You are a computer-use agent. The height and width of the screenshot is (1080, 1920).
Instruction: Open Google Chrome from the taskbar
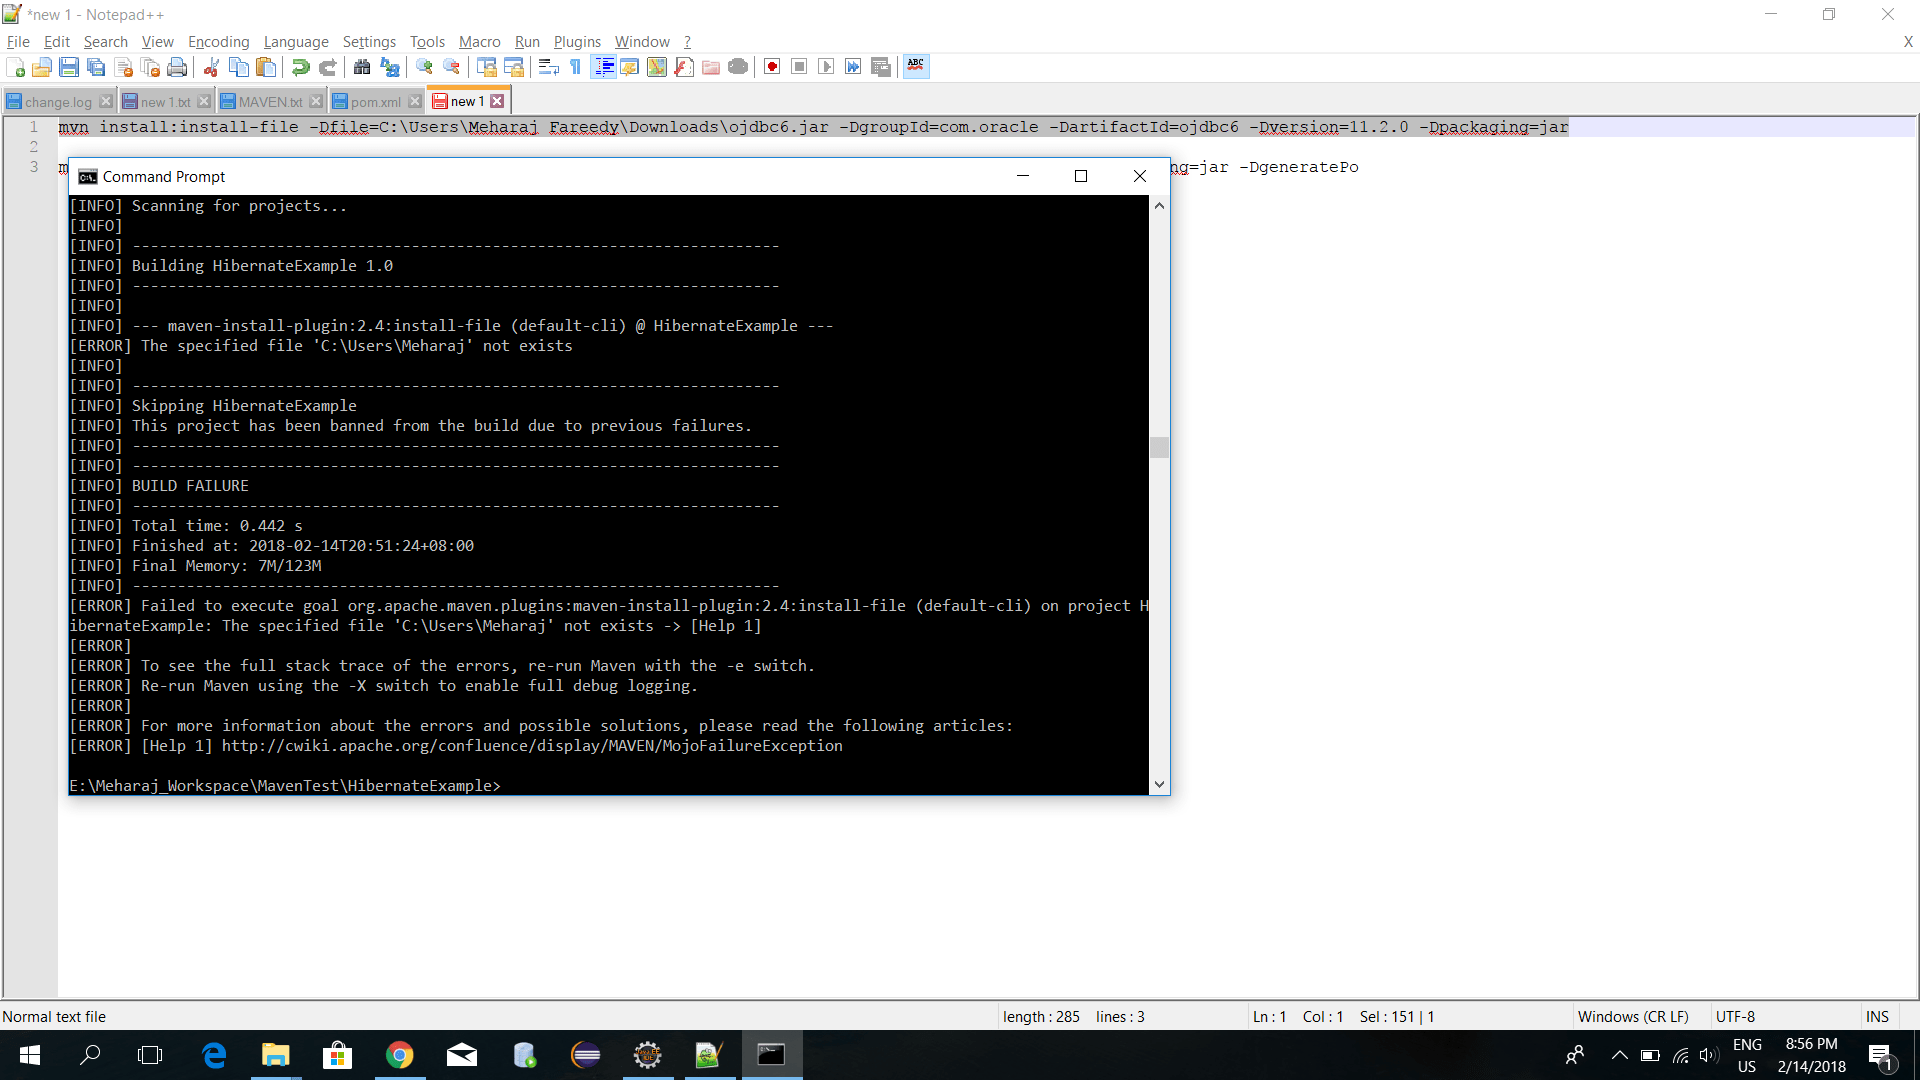click(400, 1055)
